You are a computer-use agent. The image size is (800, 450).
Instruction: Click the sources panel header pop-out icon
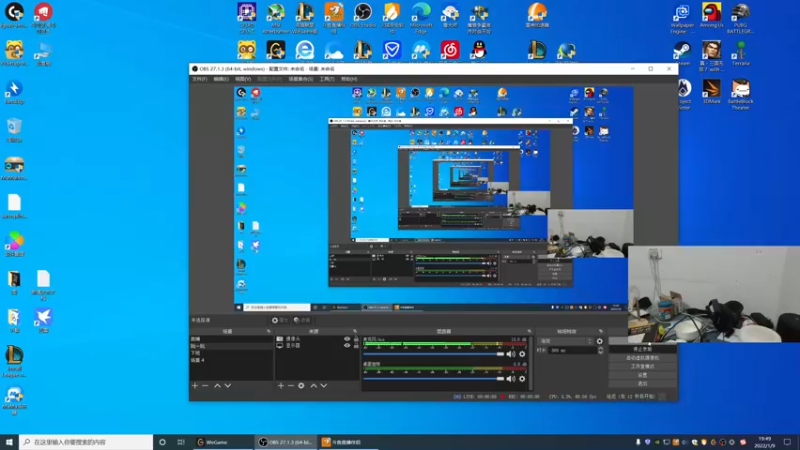coord(355,331)
